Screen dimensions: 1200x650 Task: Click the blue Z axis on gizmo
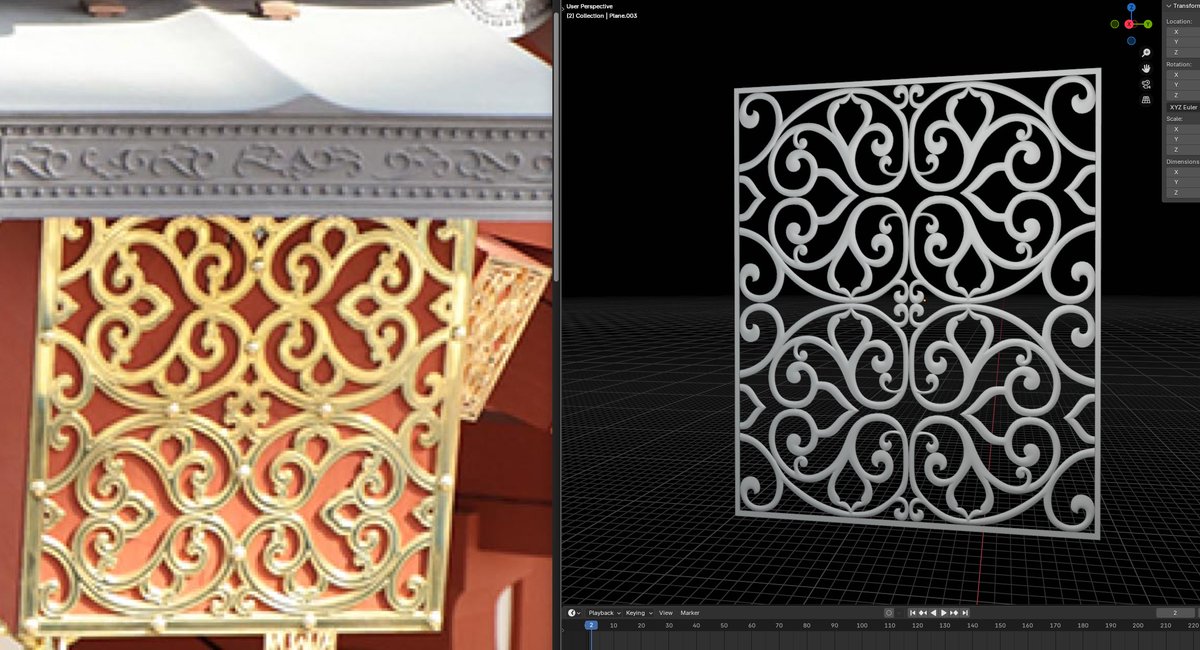[1131, 8]
